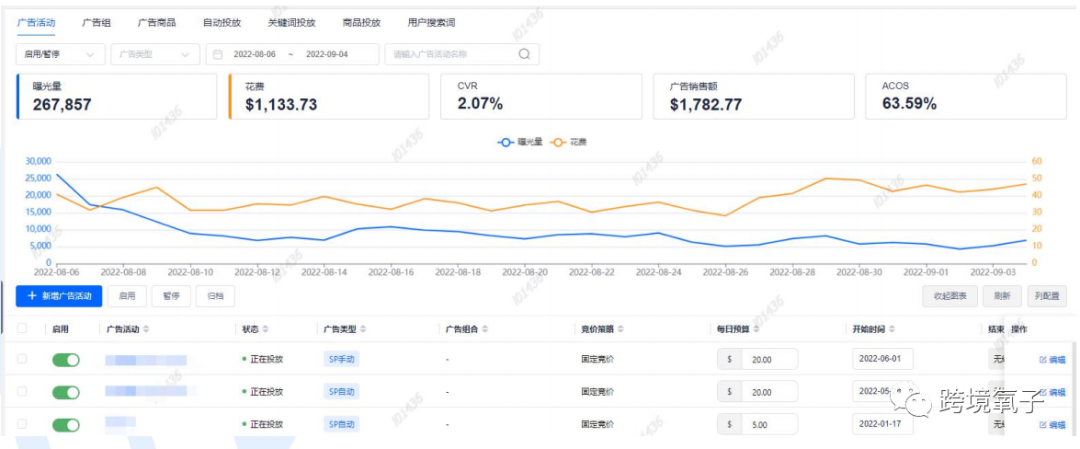Hide the 曝光量 series via chart legend
Viewport: 1080px width, 449px height.
click(520, 142)
